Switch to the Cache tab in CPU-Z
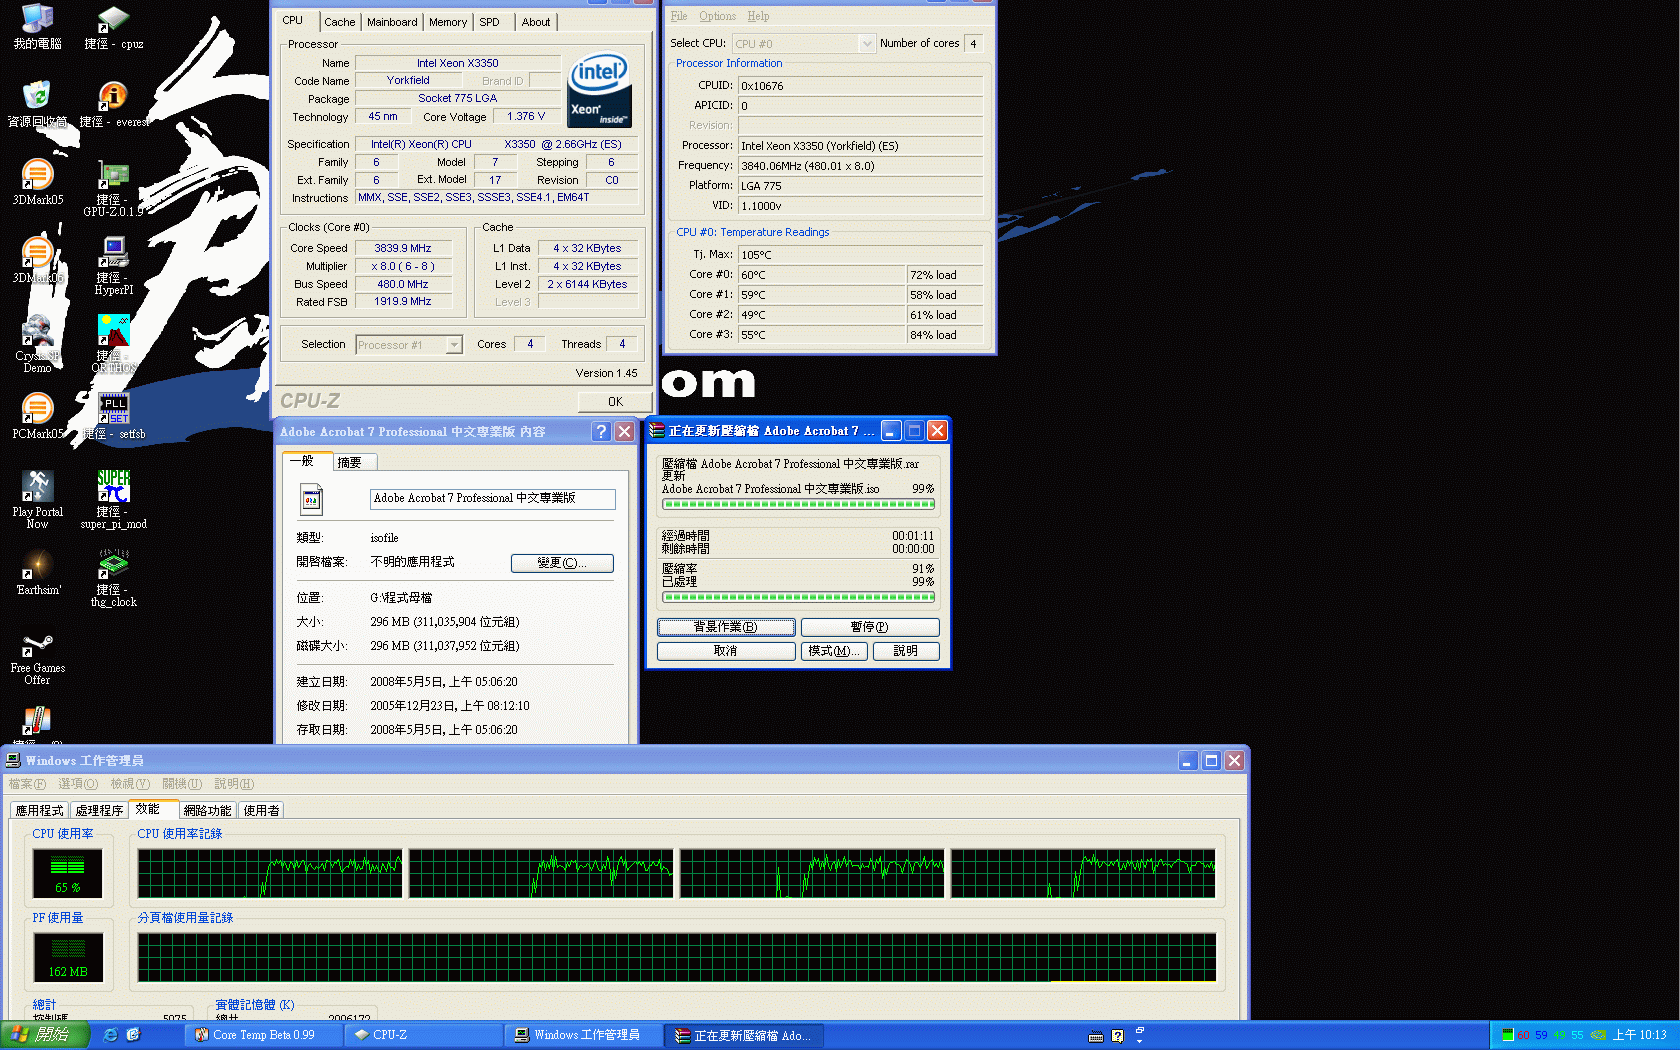The image size is (1680, 1050). pyautogui.click(x=339, y=22)
